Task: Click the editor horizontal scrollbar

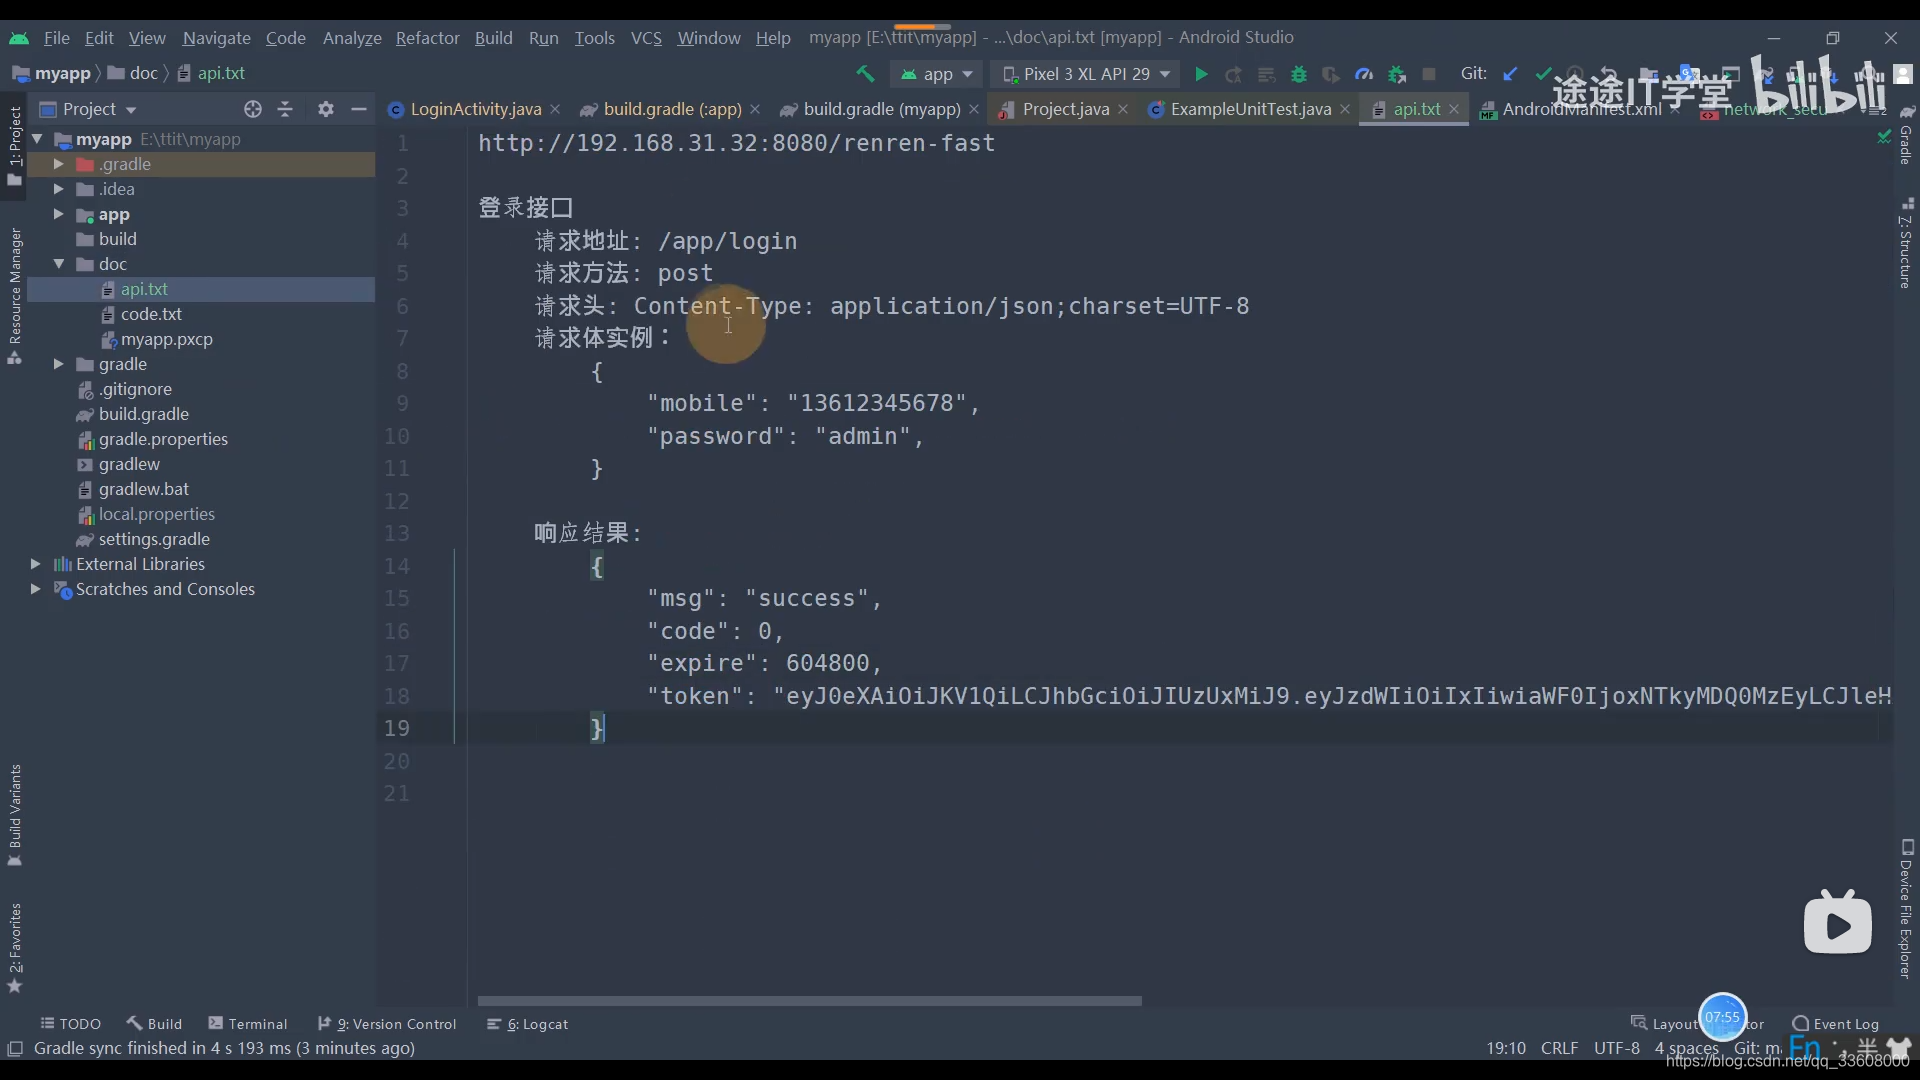Action: pyautogui.click(x=809, y=1001)
